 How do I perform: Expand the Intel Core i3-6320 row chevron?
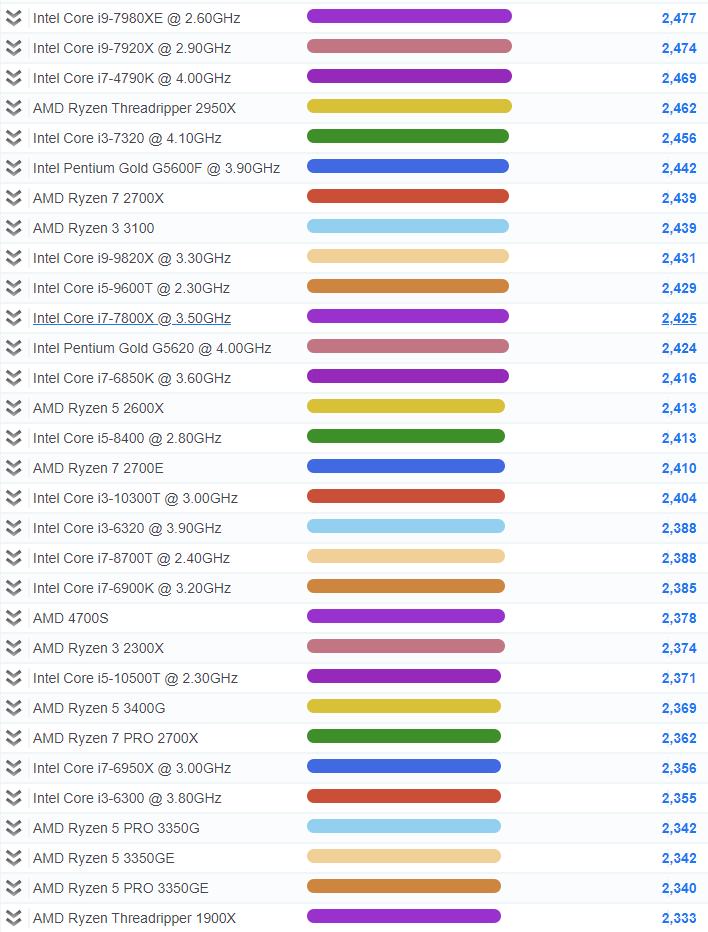[x=14, y=528]
